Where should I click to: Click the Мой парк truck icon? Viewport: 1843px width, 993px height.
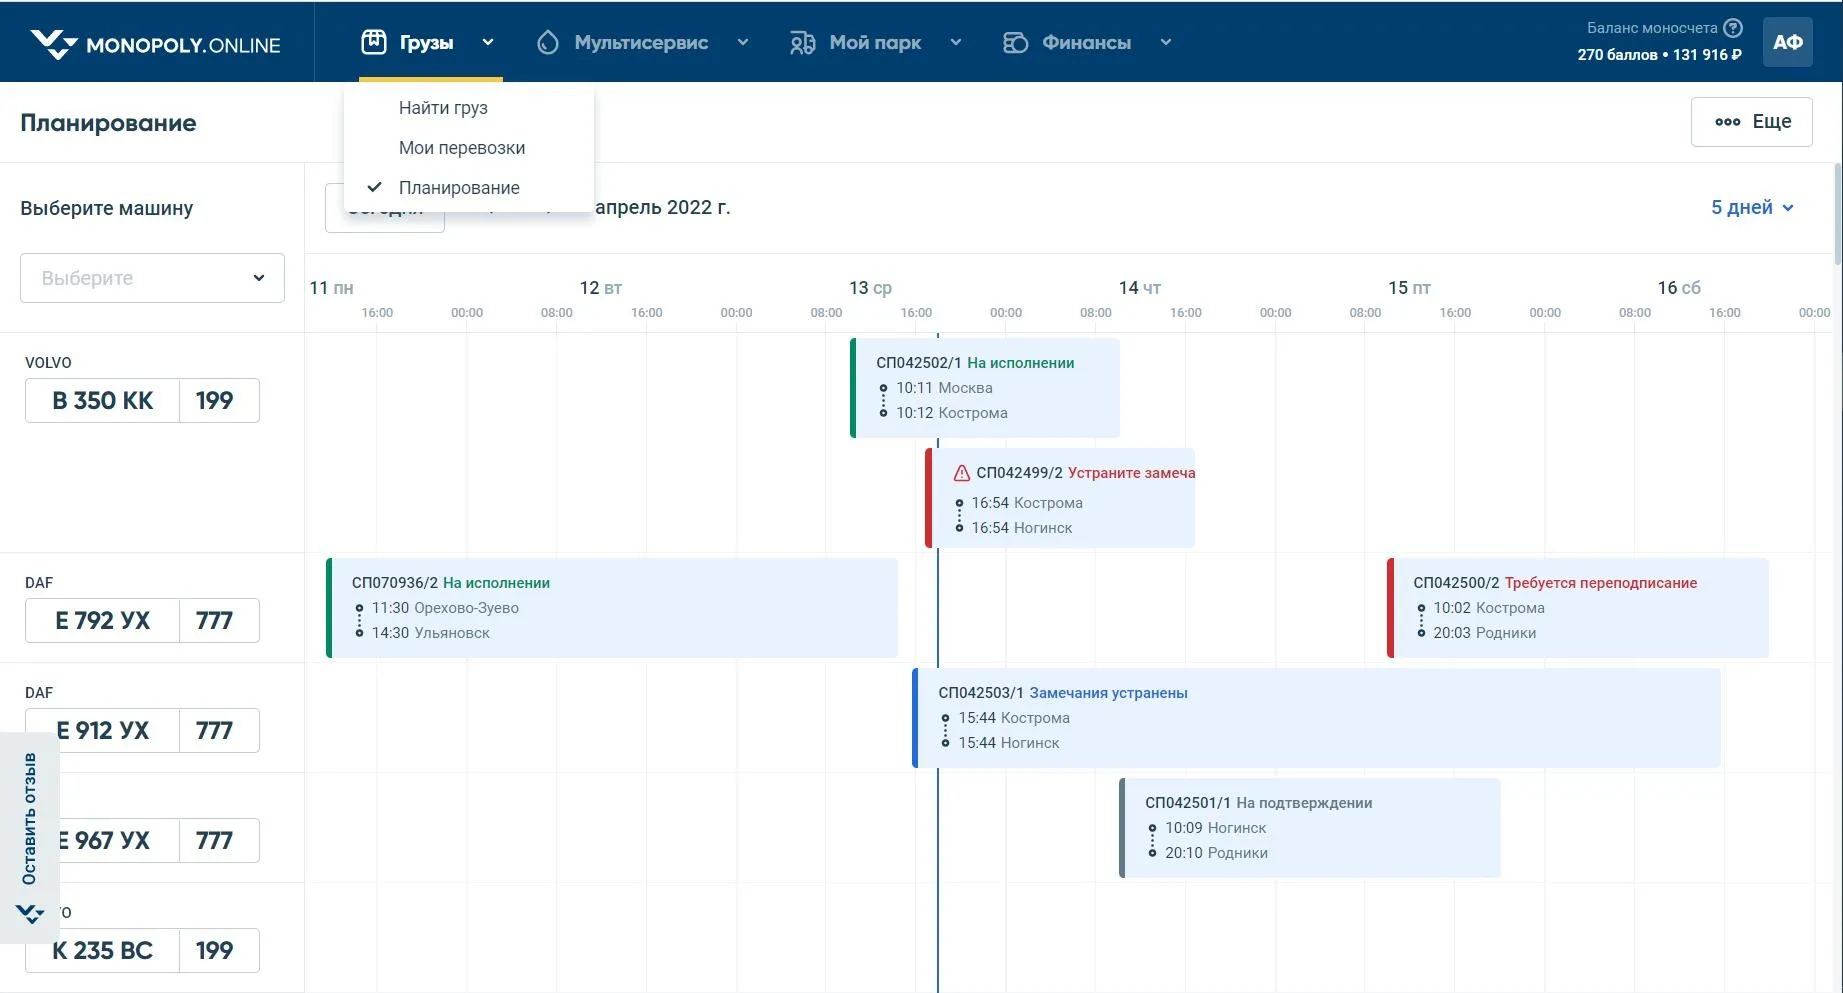[802, 42]
